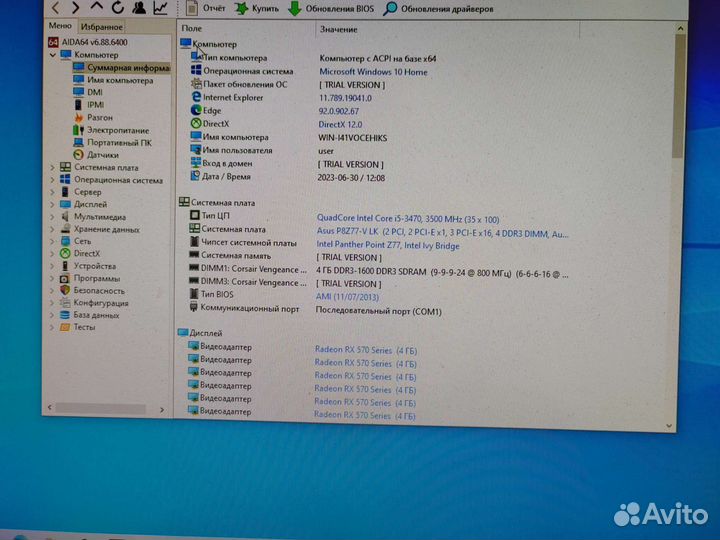
Task: Open the Intel Panther Point Z77 chipset link
Action: click(x=388, y=245)
